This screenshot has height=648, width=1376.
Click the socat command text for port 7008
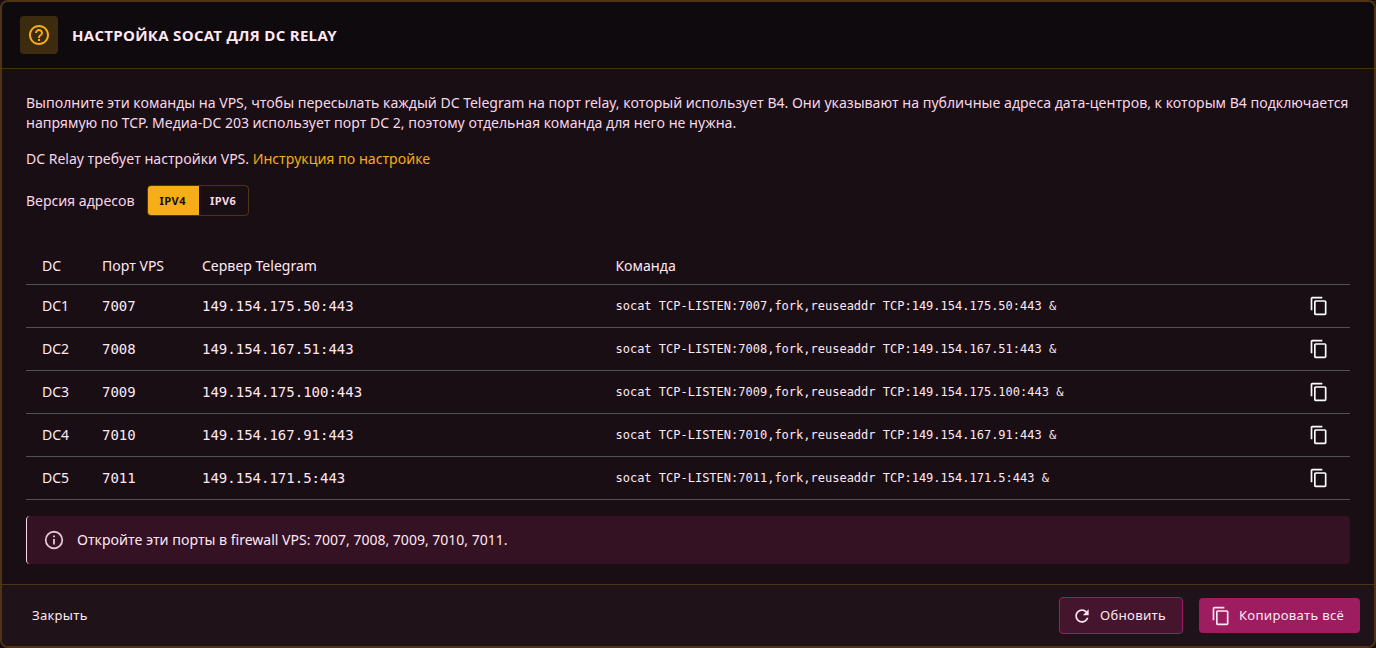pos(836,349)
